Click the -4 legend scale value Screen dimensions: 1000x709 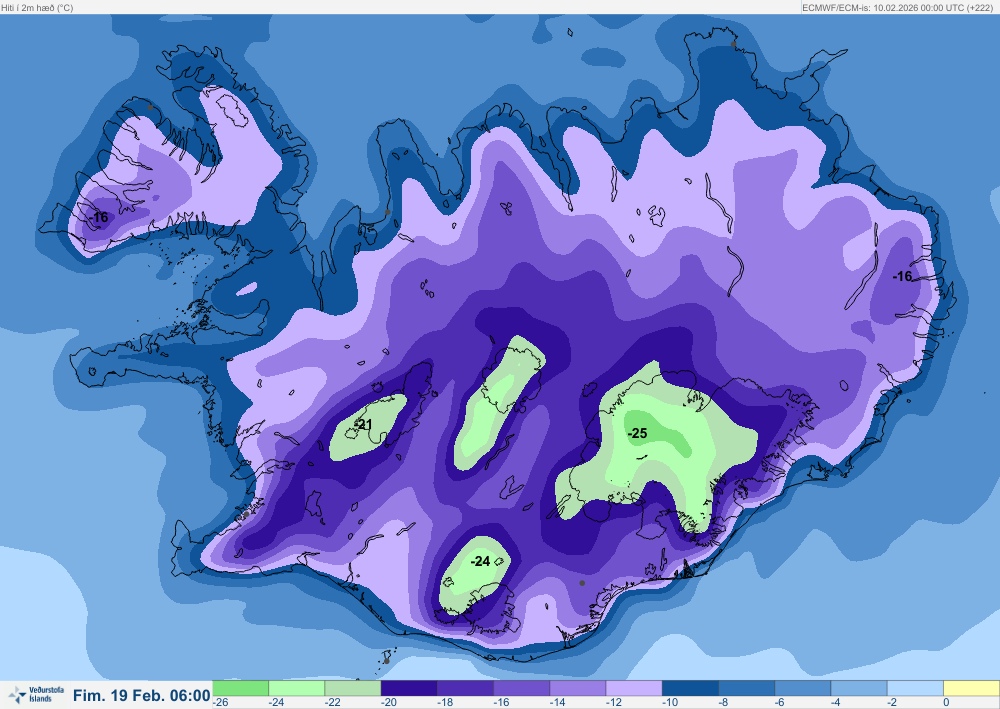[836, 703]
